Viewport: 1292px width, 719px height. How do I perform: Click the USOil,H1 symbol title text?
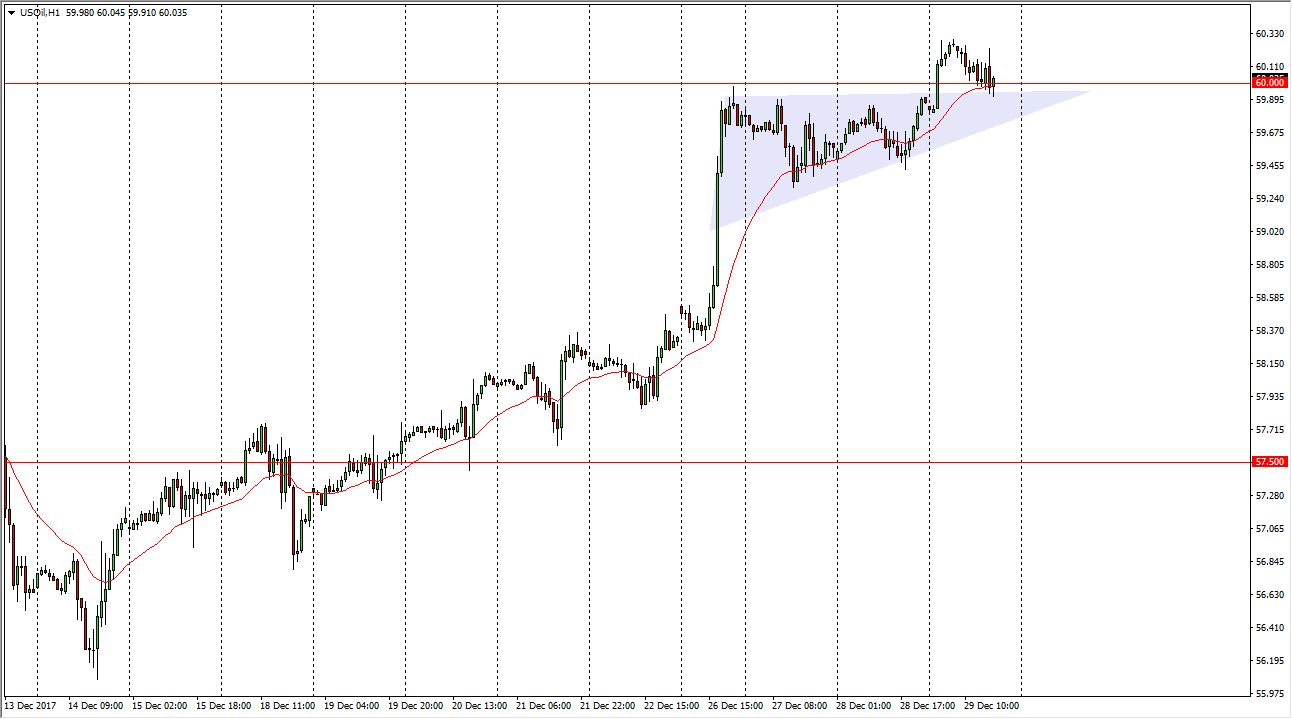click(x=40, y=13)
